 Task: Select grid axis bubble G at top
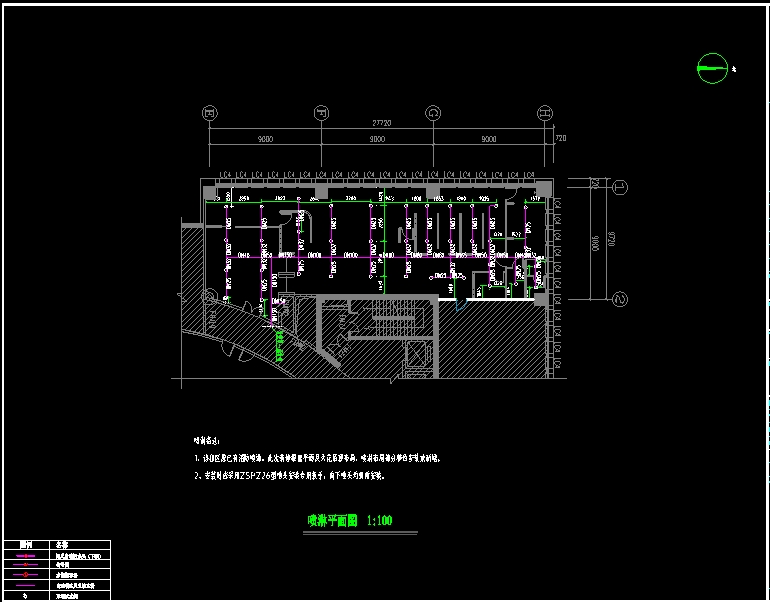(433, 112)
